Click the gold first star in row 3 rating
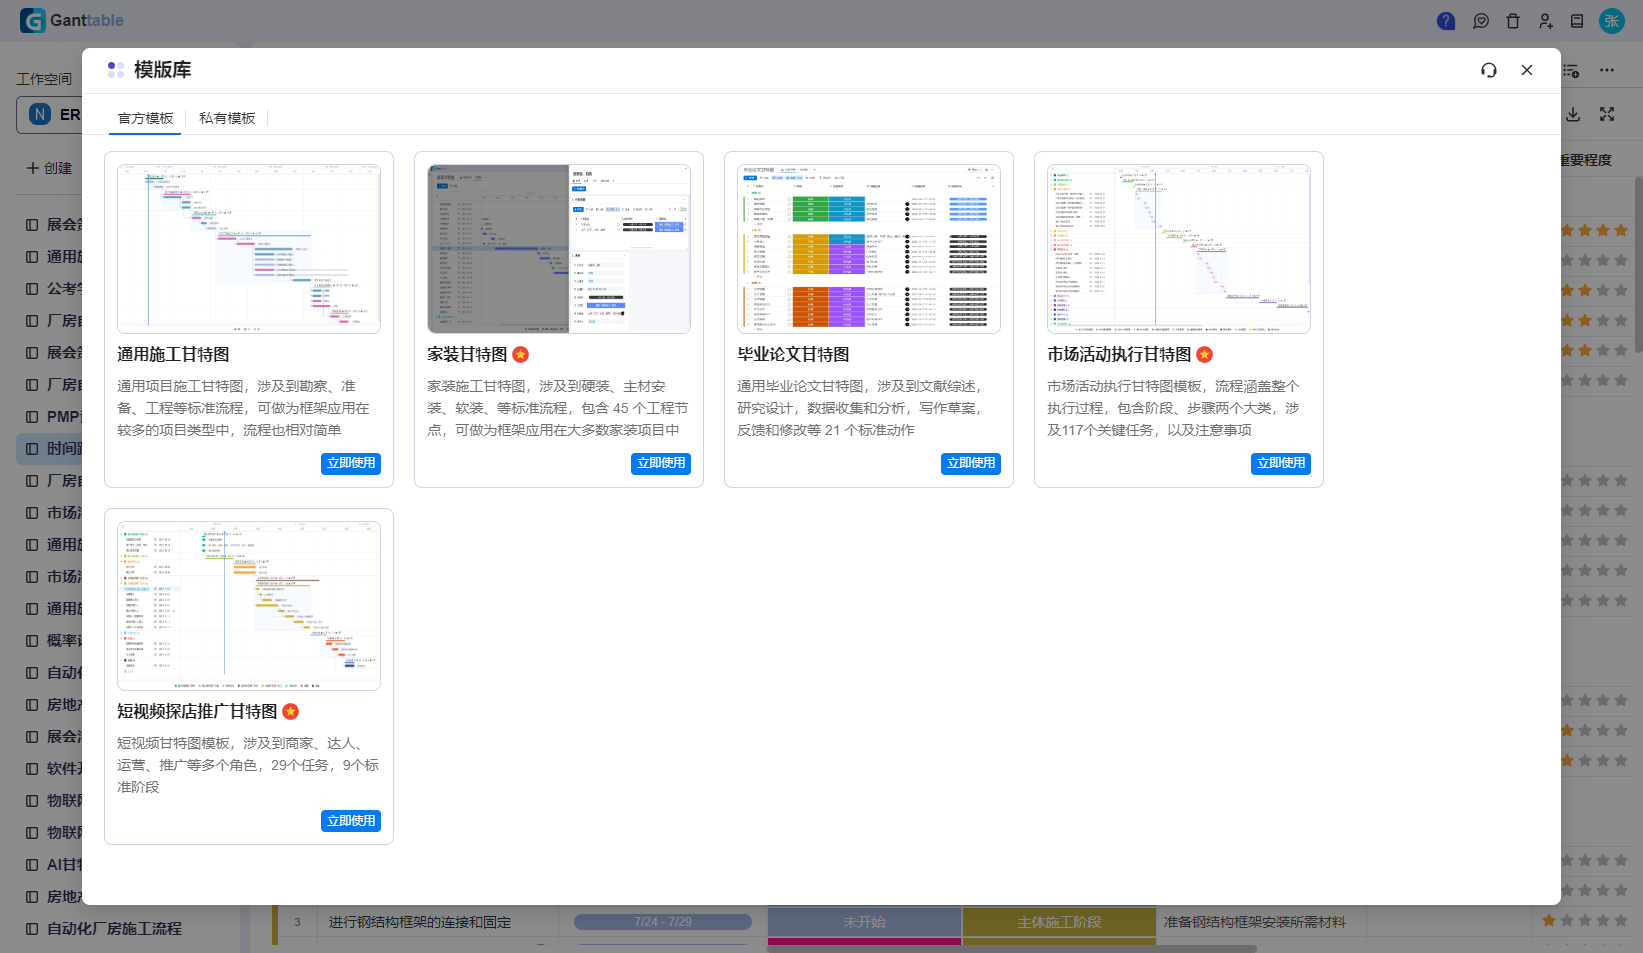 [x=1549, y=920]
